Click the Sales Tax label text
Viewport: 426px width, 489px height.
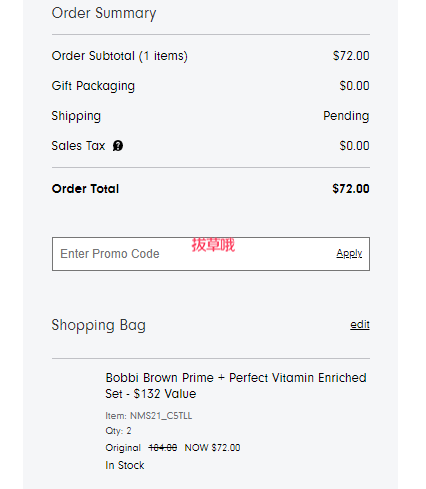click(x=78, y=146)
